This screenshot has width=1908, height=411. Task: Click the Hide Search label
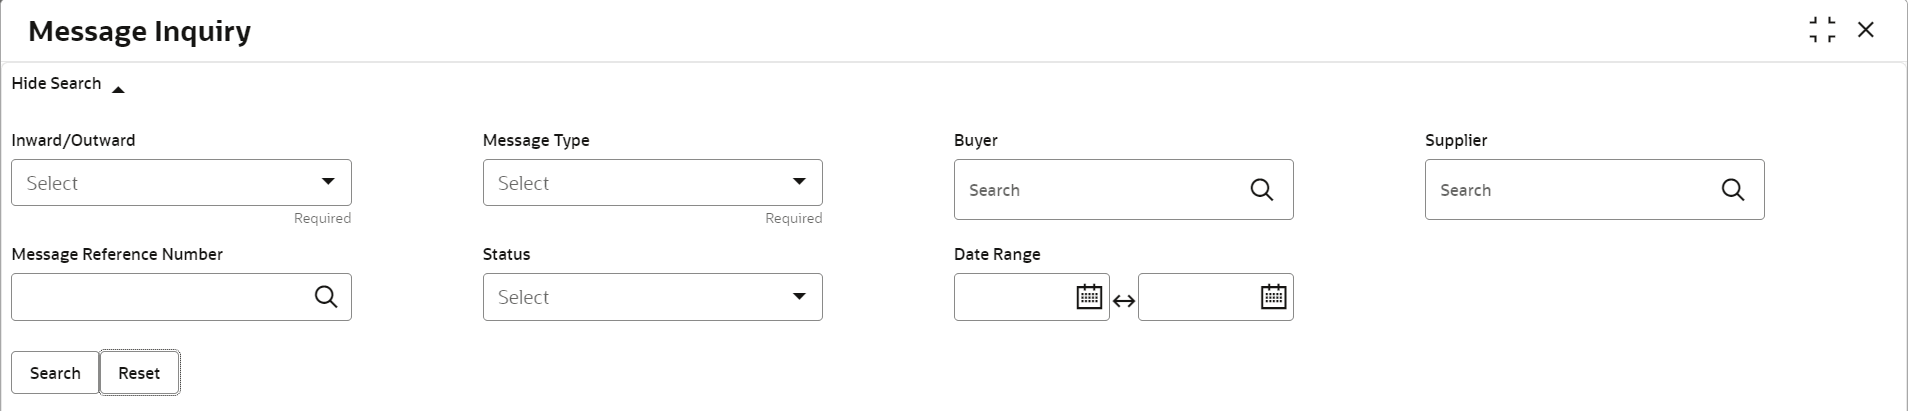56,84
